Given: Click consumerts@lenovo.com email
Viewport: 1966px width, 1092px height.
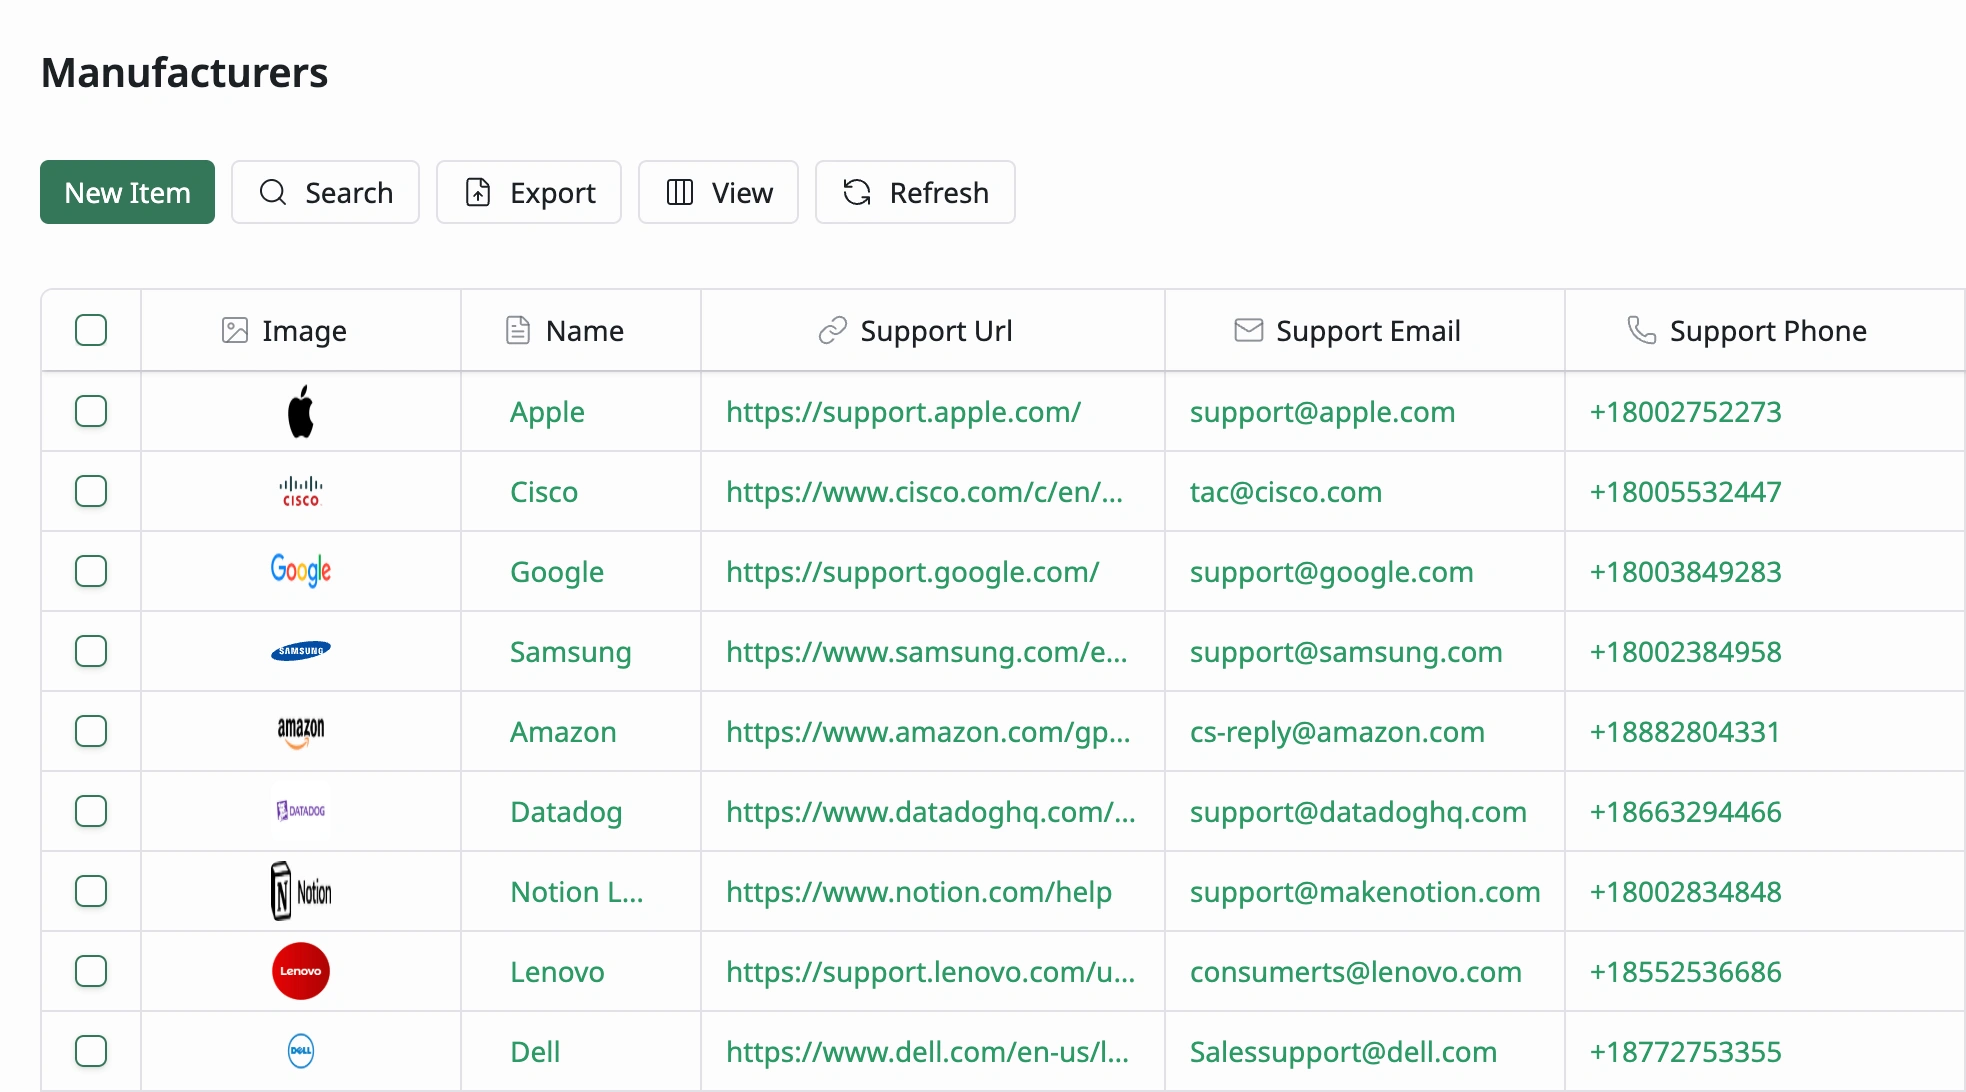Looking at the screenshot, I should tap(1356, 972).
